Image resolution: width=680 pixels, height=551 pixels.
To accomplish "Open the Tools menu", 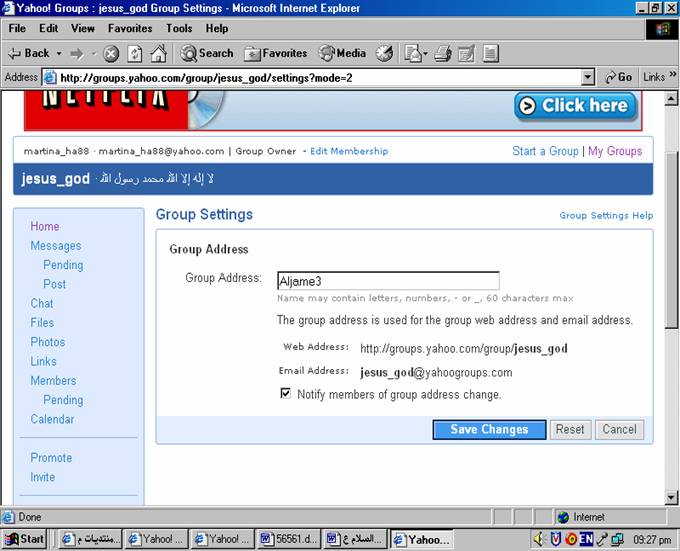I will pos(179,28).
